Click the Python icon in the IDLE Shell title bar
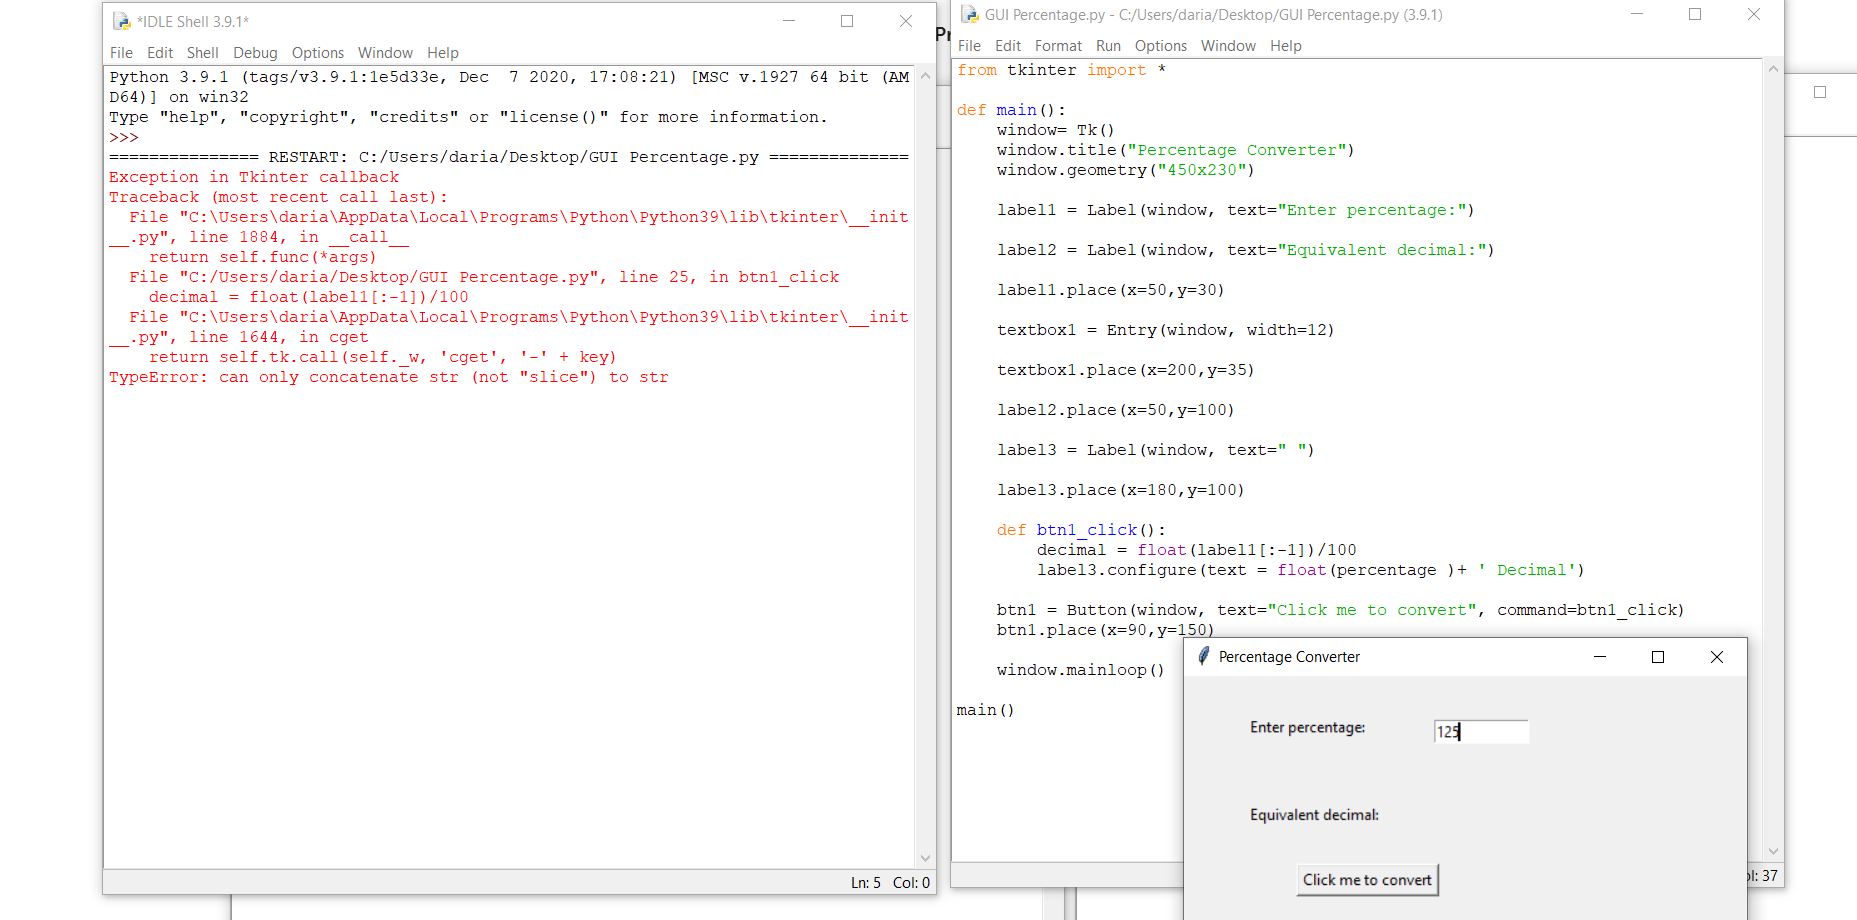1857x920 pixels. click(x=122, y=20)
